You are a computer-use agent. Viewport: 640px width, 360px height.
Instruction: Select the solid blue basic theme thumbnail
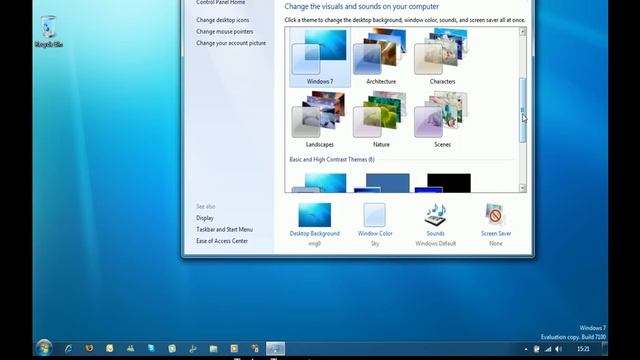coord(382,183)
